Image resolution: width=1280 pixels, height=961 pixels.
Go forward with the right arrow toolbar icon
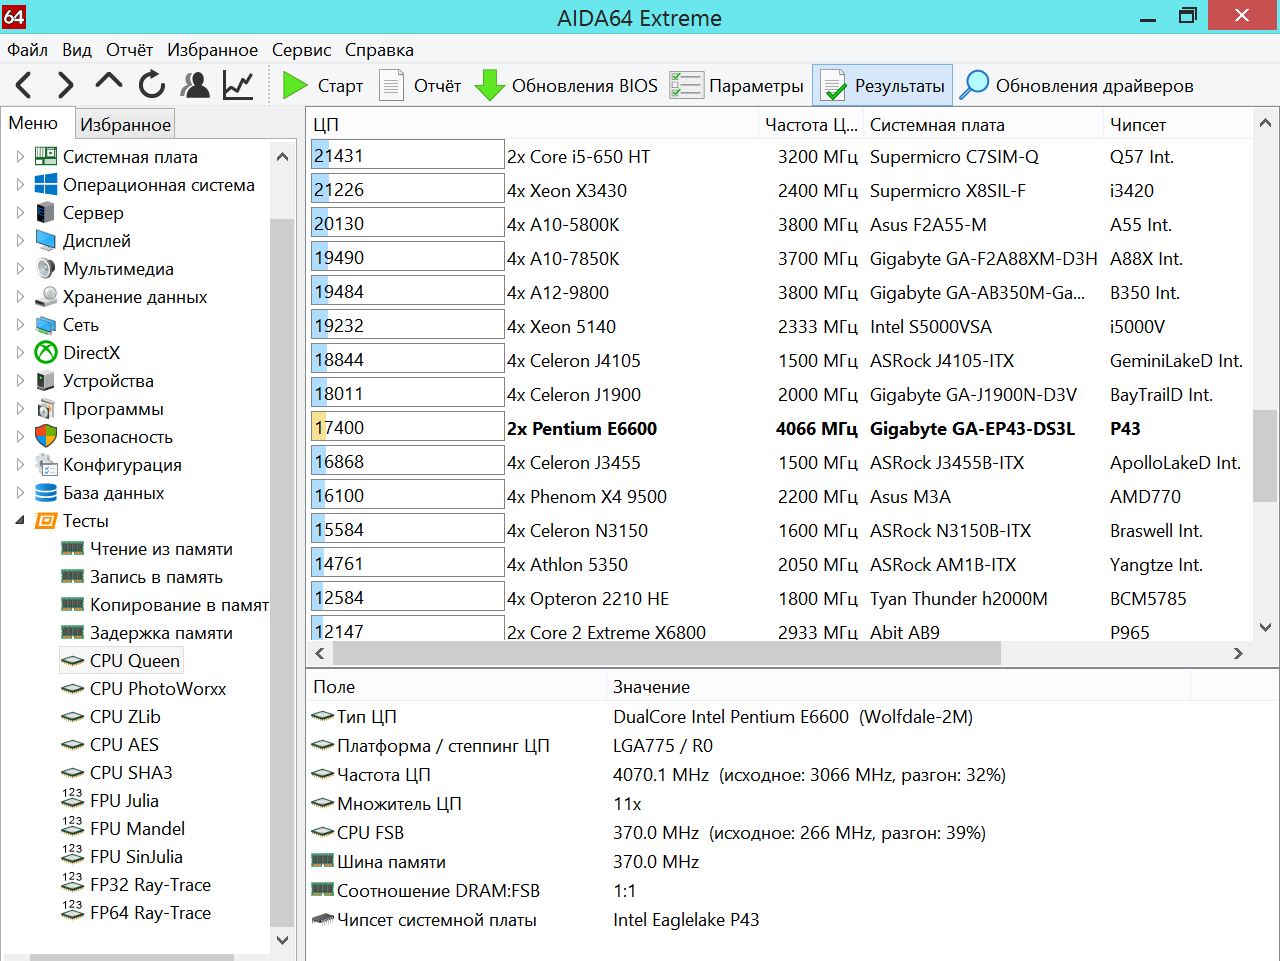point(66,85)
